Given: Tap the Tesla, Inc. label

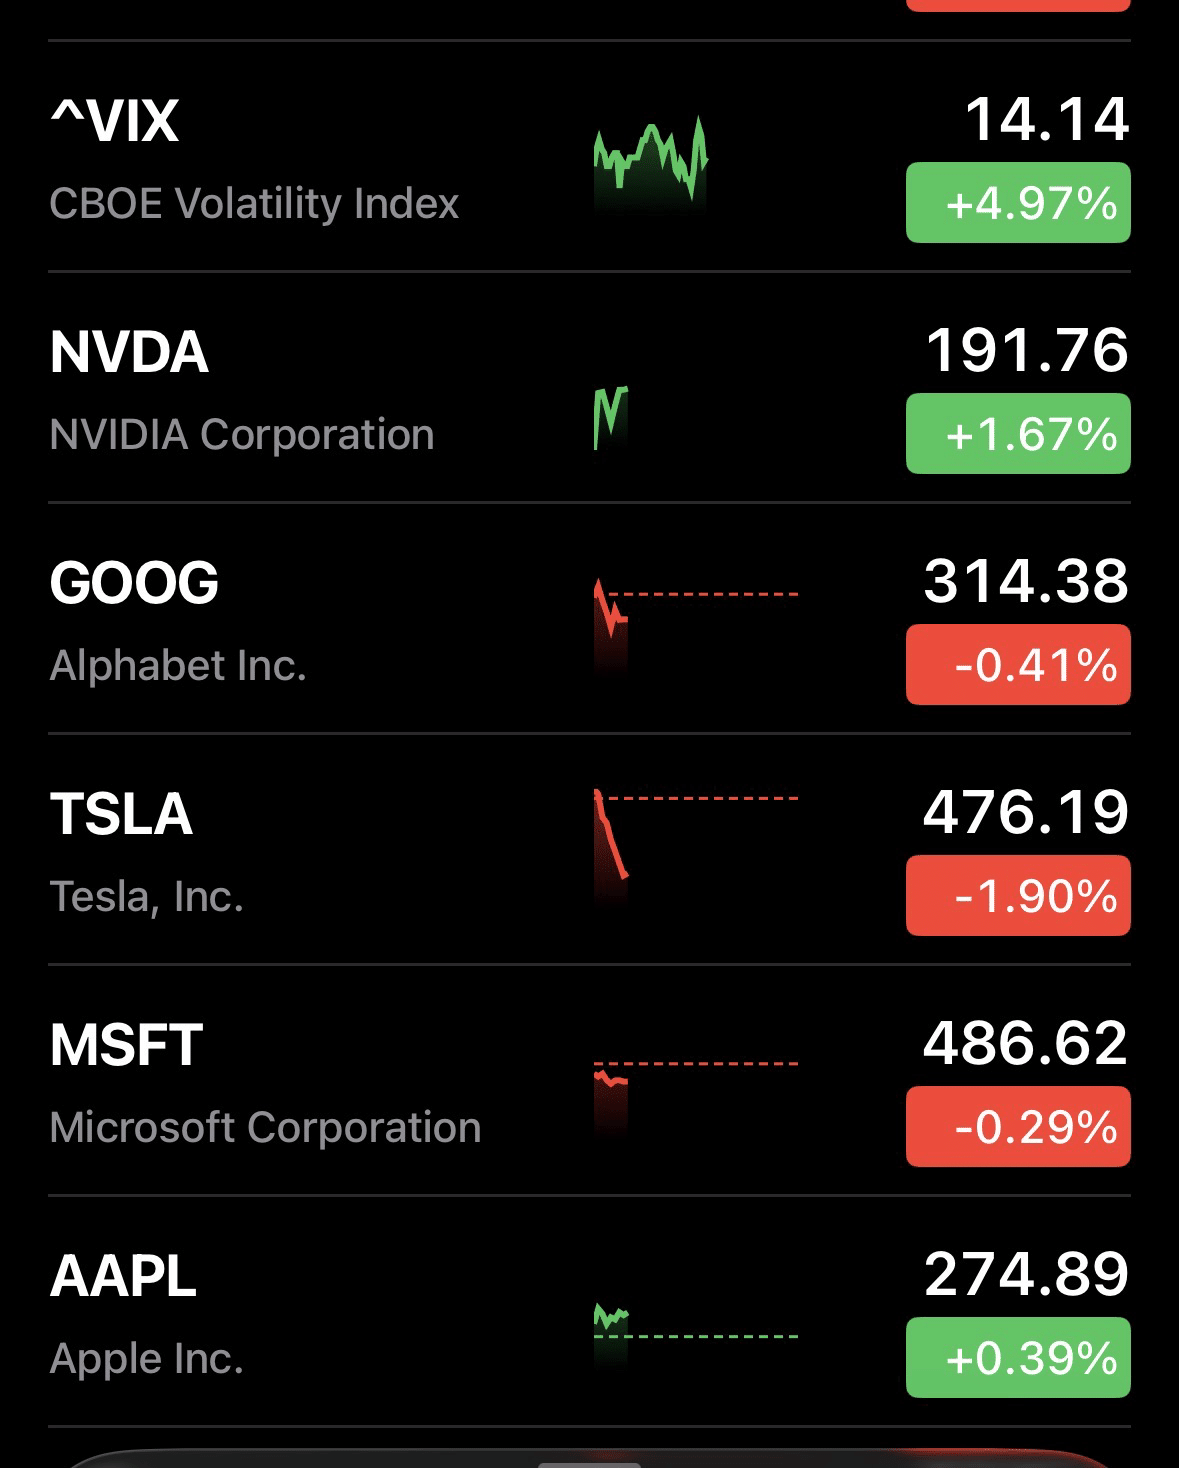Looking at the screenshot, I should (x=147, y=897).
